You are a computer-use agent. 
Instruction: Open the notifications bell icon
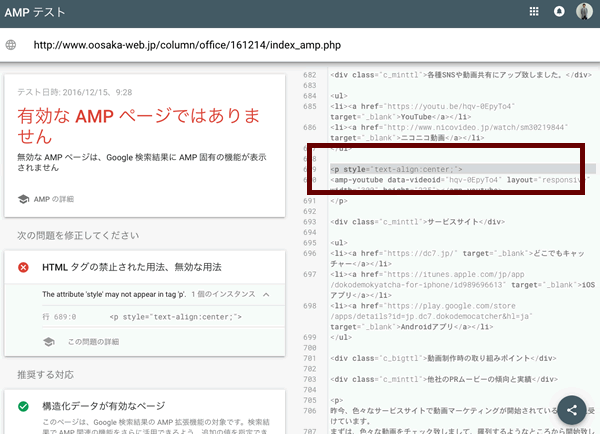(x=559, y=12)
